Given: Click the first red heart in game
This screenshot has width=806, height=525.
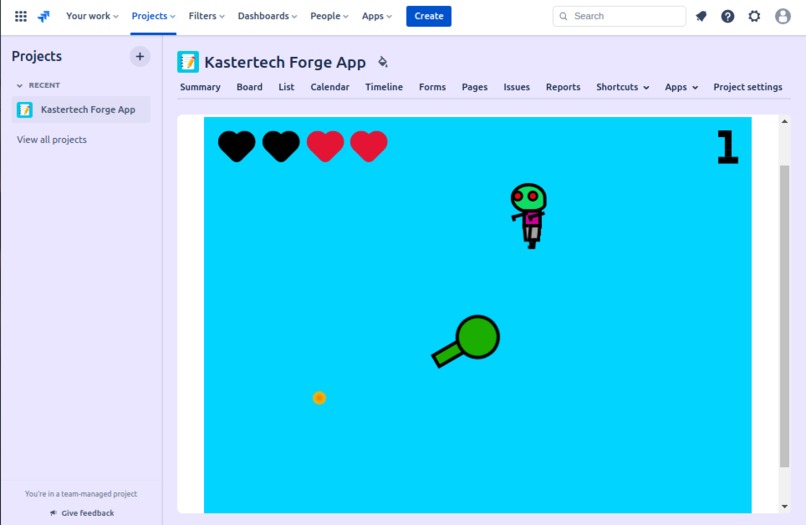Looking at the screenshot, I should [x=325, y=146].
